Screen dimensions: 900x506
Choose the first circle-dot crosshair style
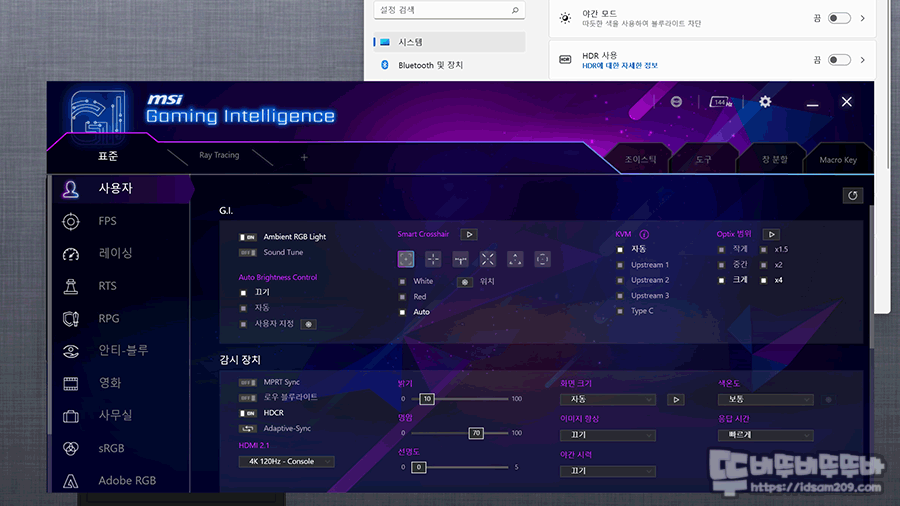[406, 259]
